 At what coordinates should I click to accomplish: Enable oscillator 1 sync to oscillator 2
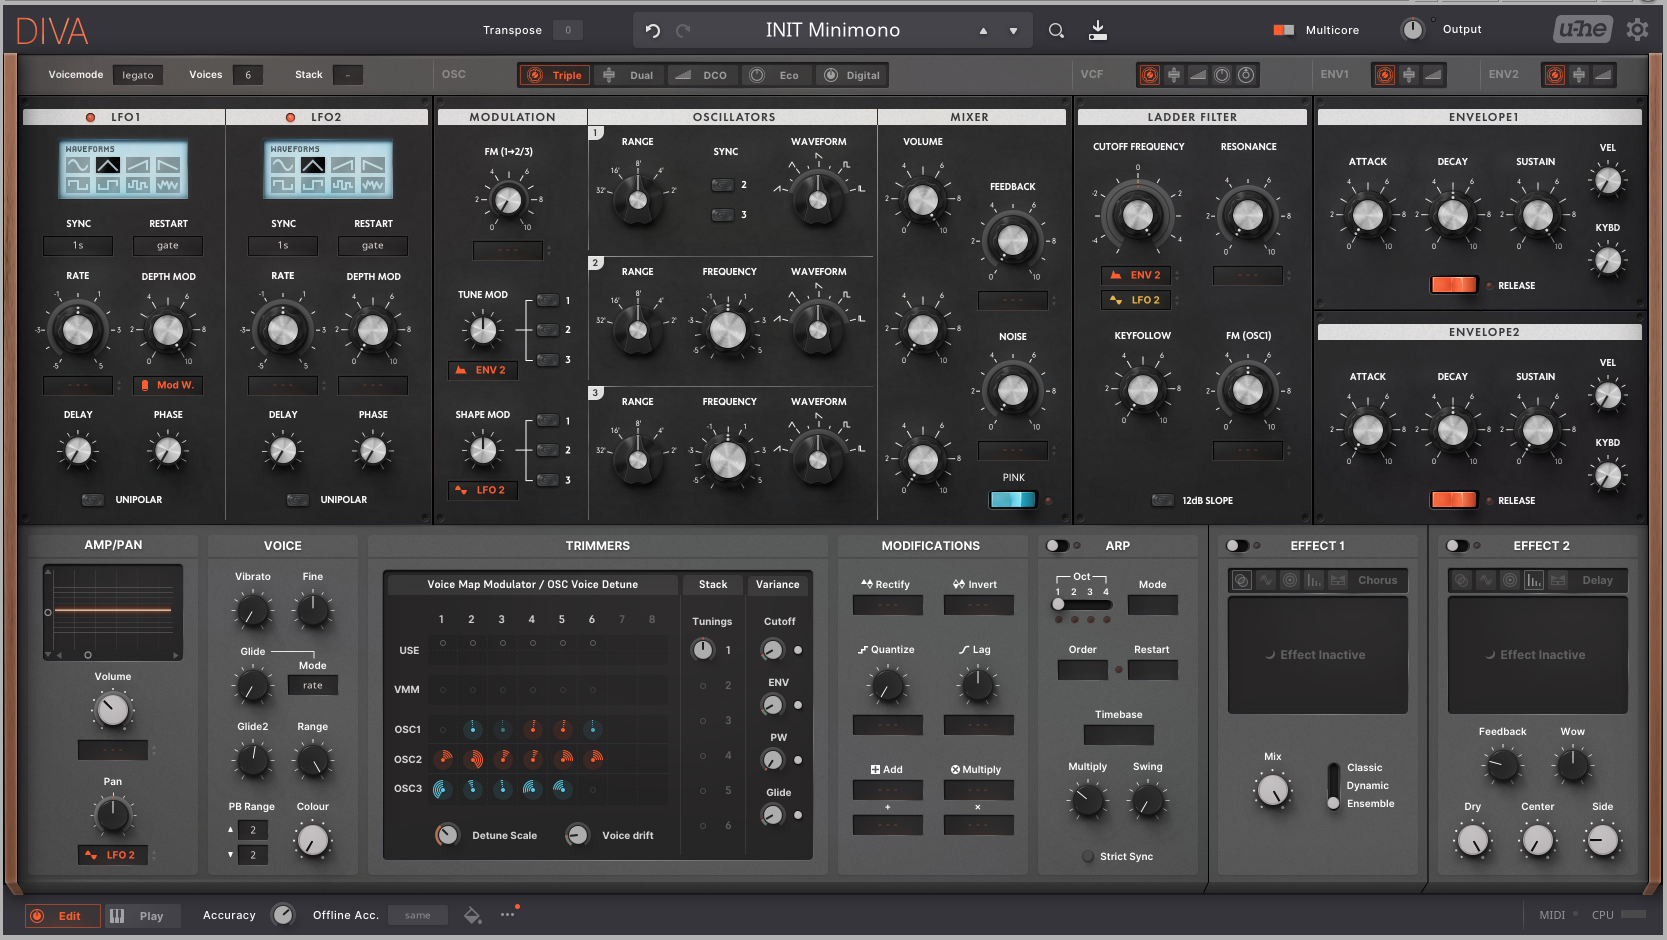(x=722, y=185)
